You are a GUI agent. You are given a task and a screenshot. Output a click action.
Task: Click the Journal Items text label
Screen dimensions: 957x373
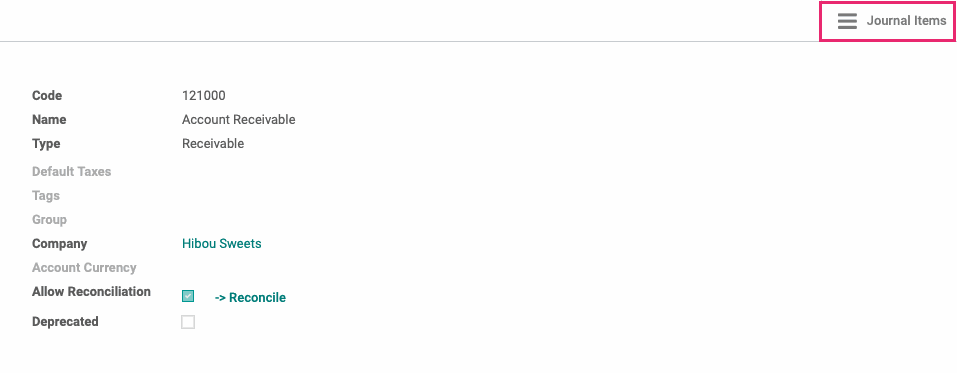point(906,21)
